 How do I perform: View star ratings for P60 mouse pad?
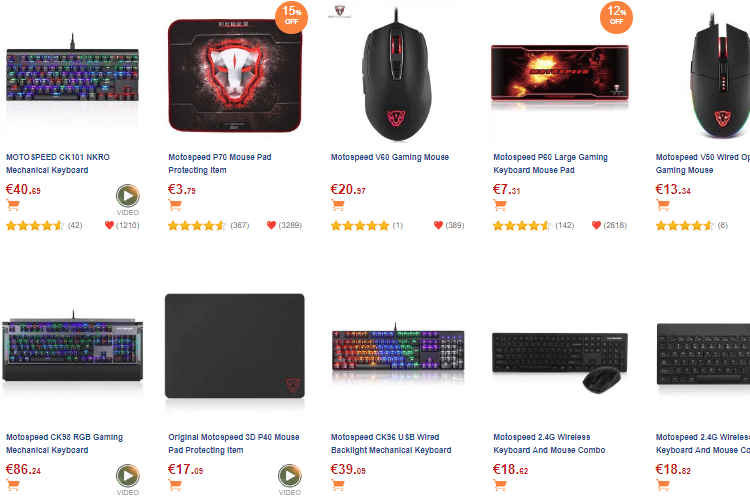[x=522, y=225]
